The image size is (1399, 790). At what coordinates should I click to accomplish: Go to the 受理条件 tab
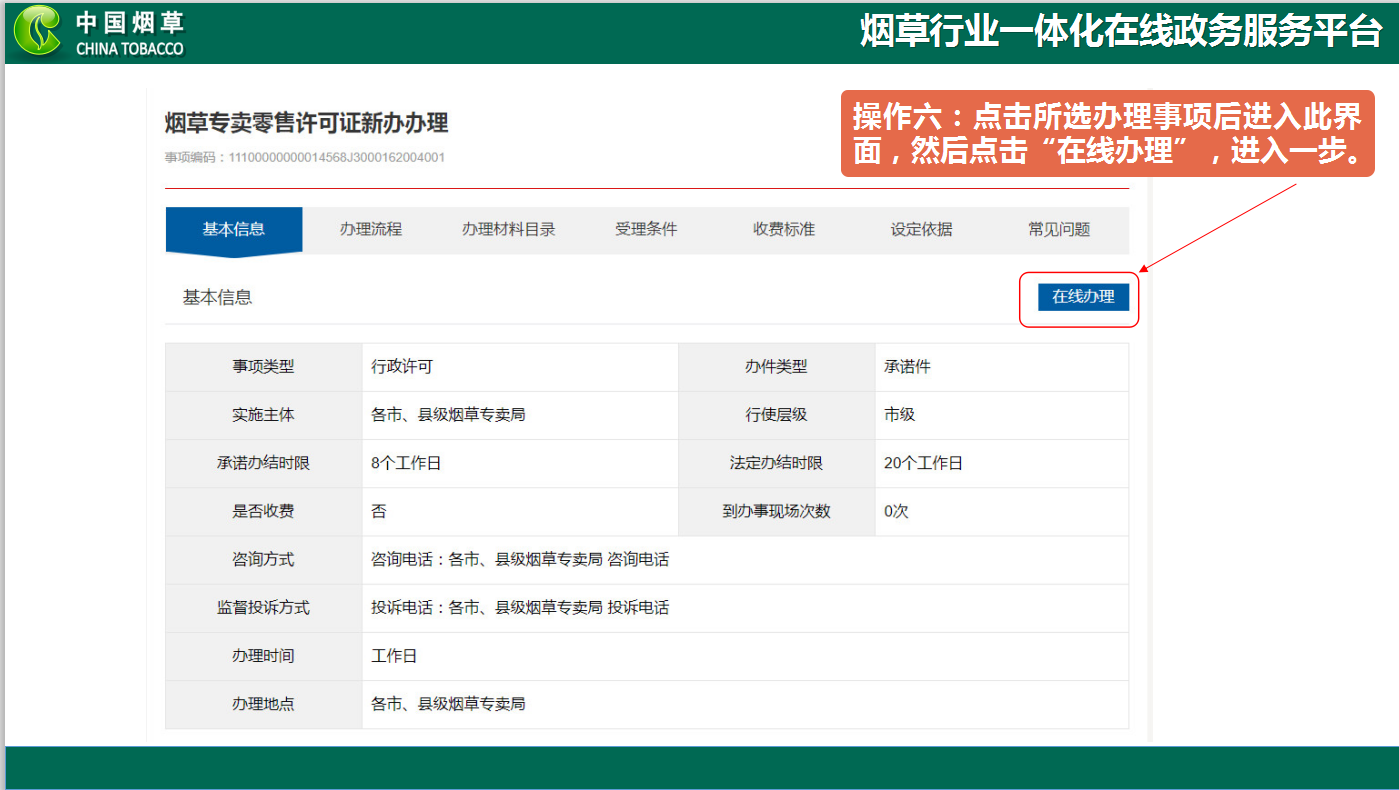click(646, 230)
